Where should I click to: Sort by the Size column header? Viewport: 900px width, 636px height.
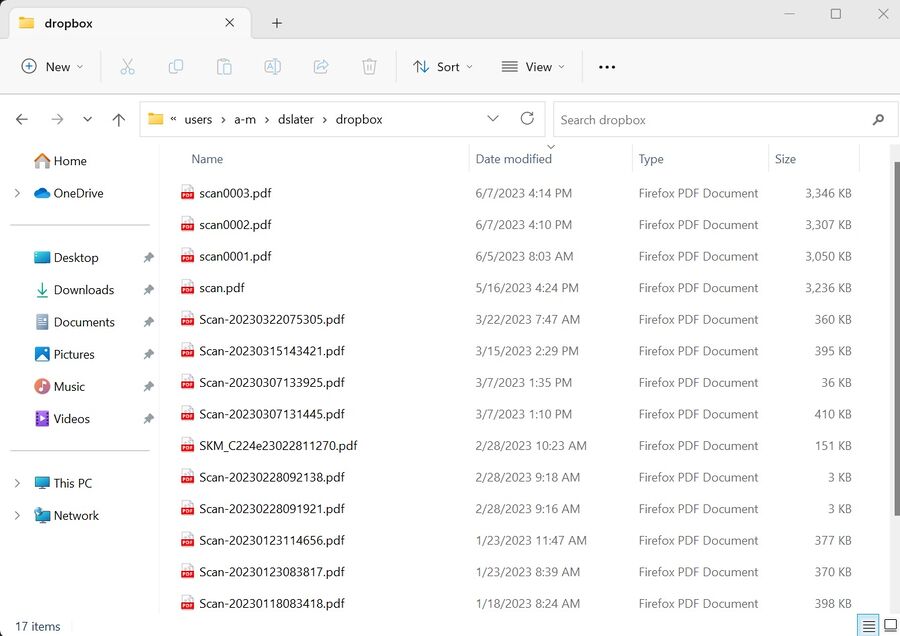(785, 159)
